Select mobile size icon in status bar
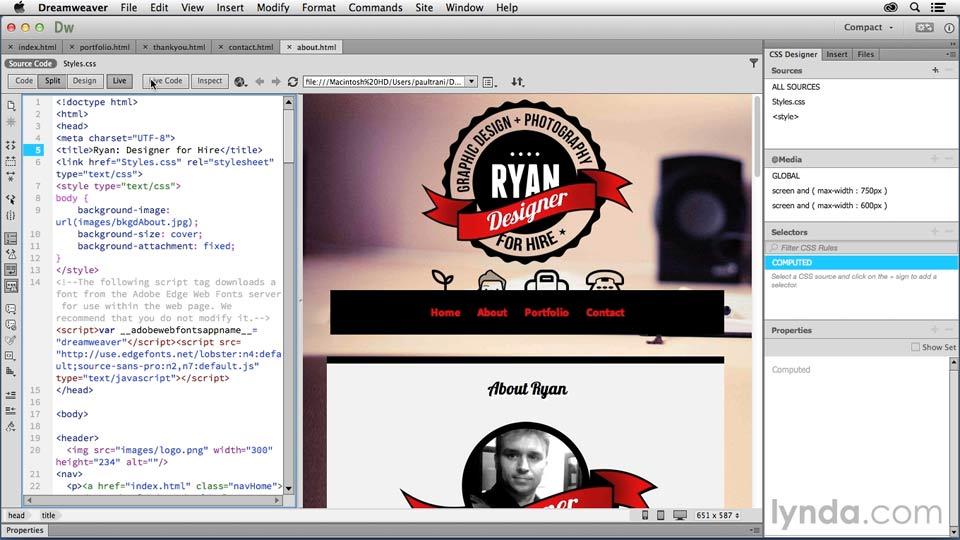The height and width of the screenshot is (540, 960). tap(645, 516)
